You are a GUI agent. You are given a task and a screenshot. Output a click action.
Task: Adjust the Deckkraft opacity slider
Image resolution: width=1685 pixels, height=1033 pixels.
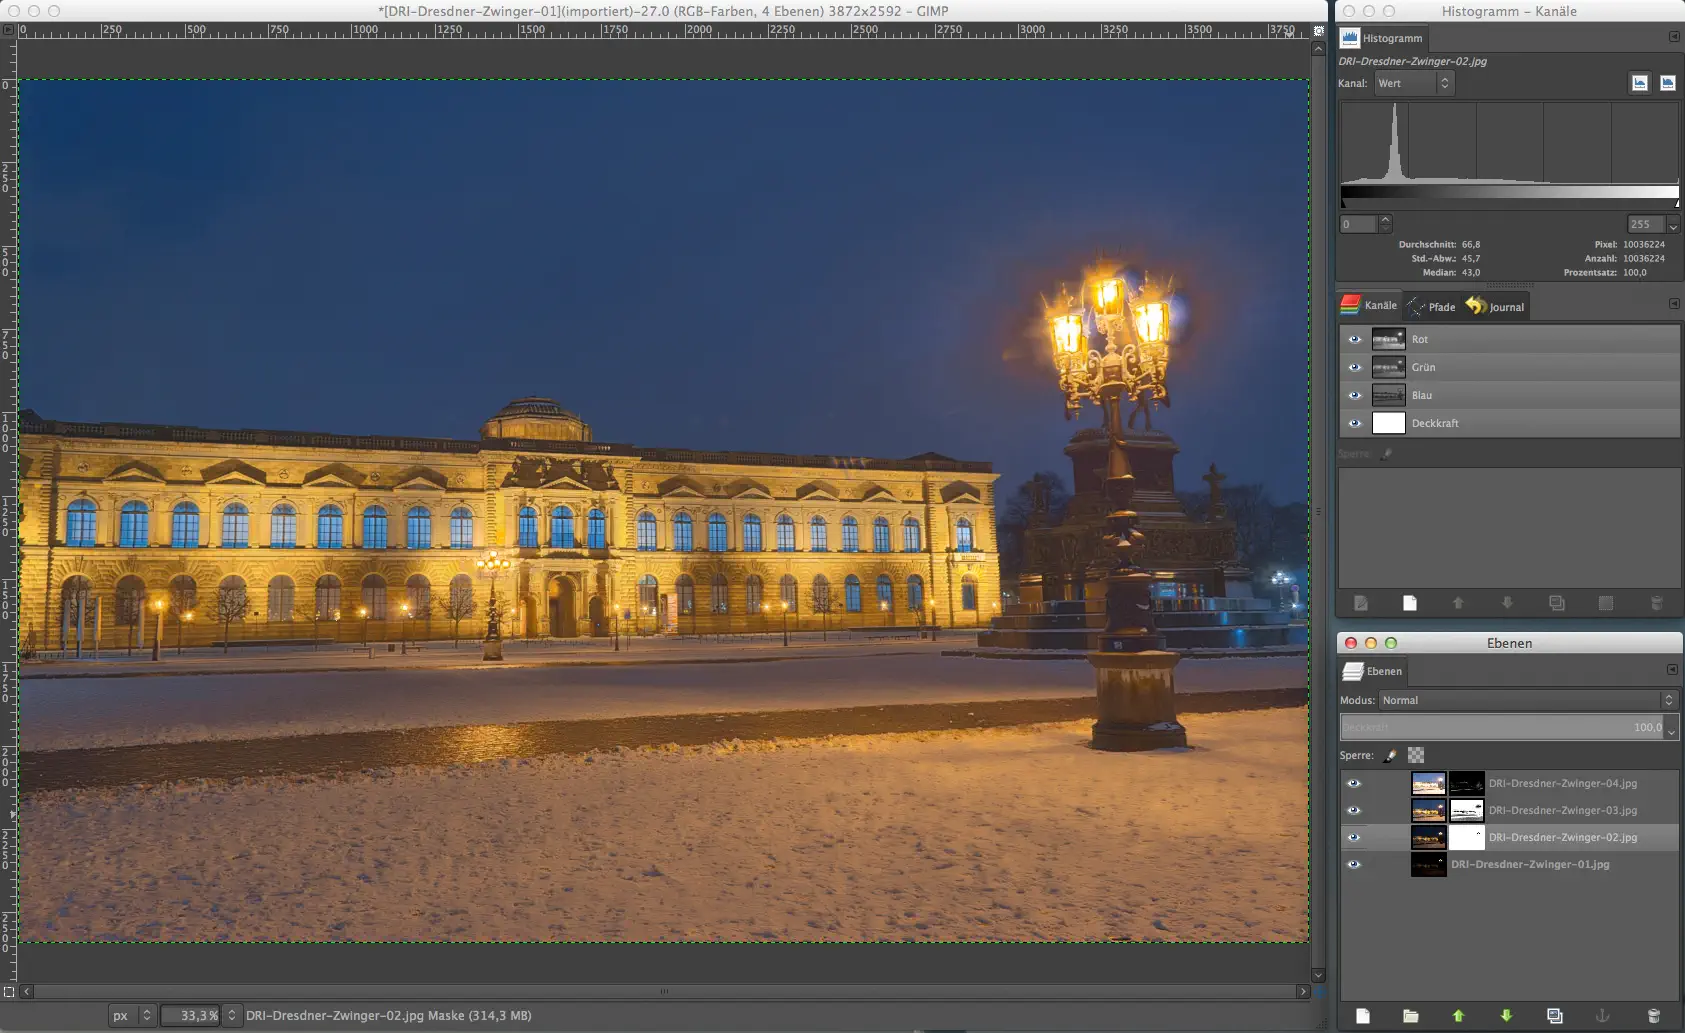coord(1500,728)
